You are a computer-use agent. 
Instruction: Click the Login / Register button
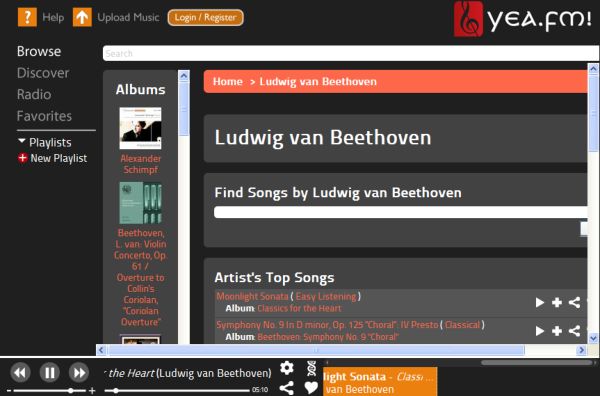[205, 18]
